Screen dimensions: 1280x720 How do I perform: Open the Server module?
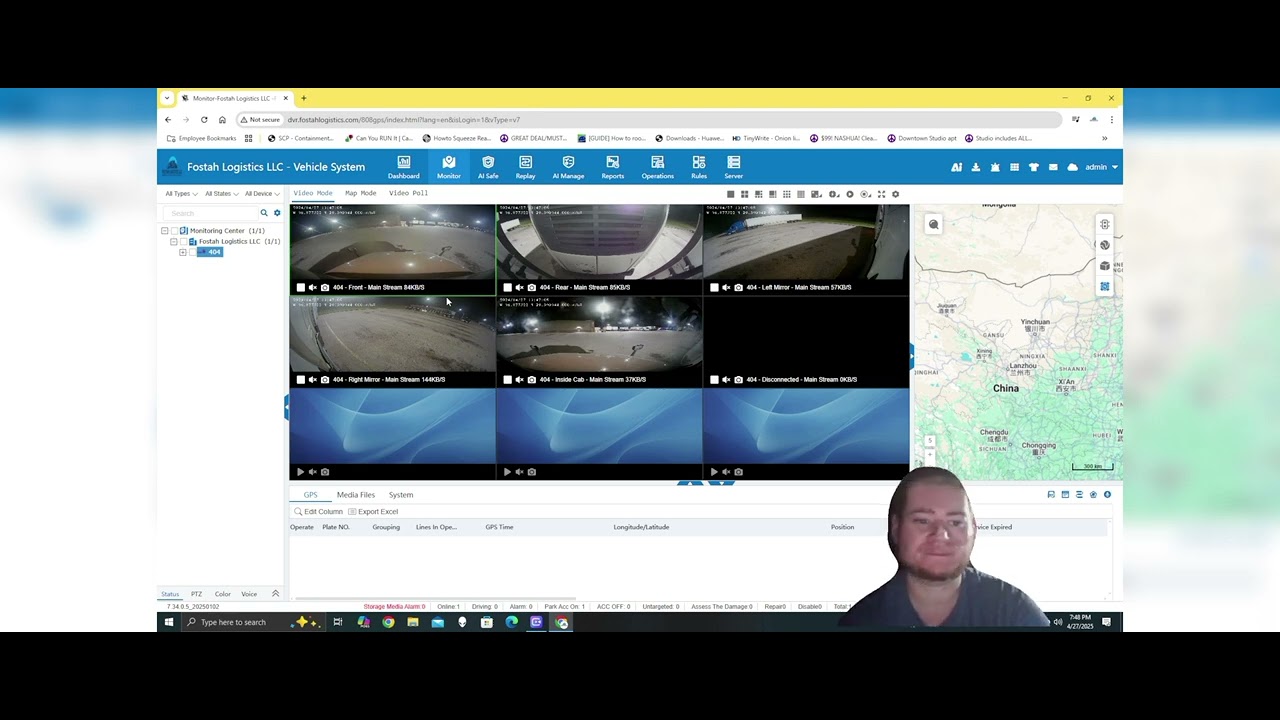pos(733,167)
